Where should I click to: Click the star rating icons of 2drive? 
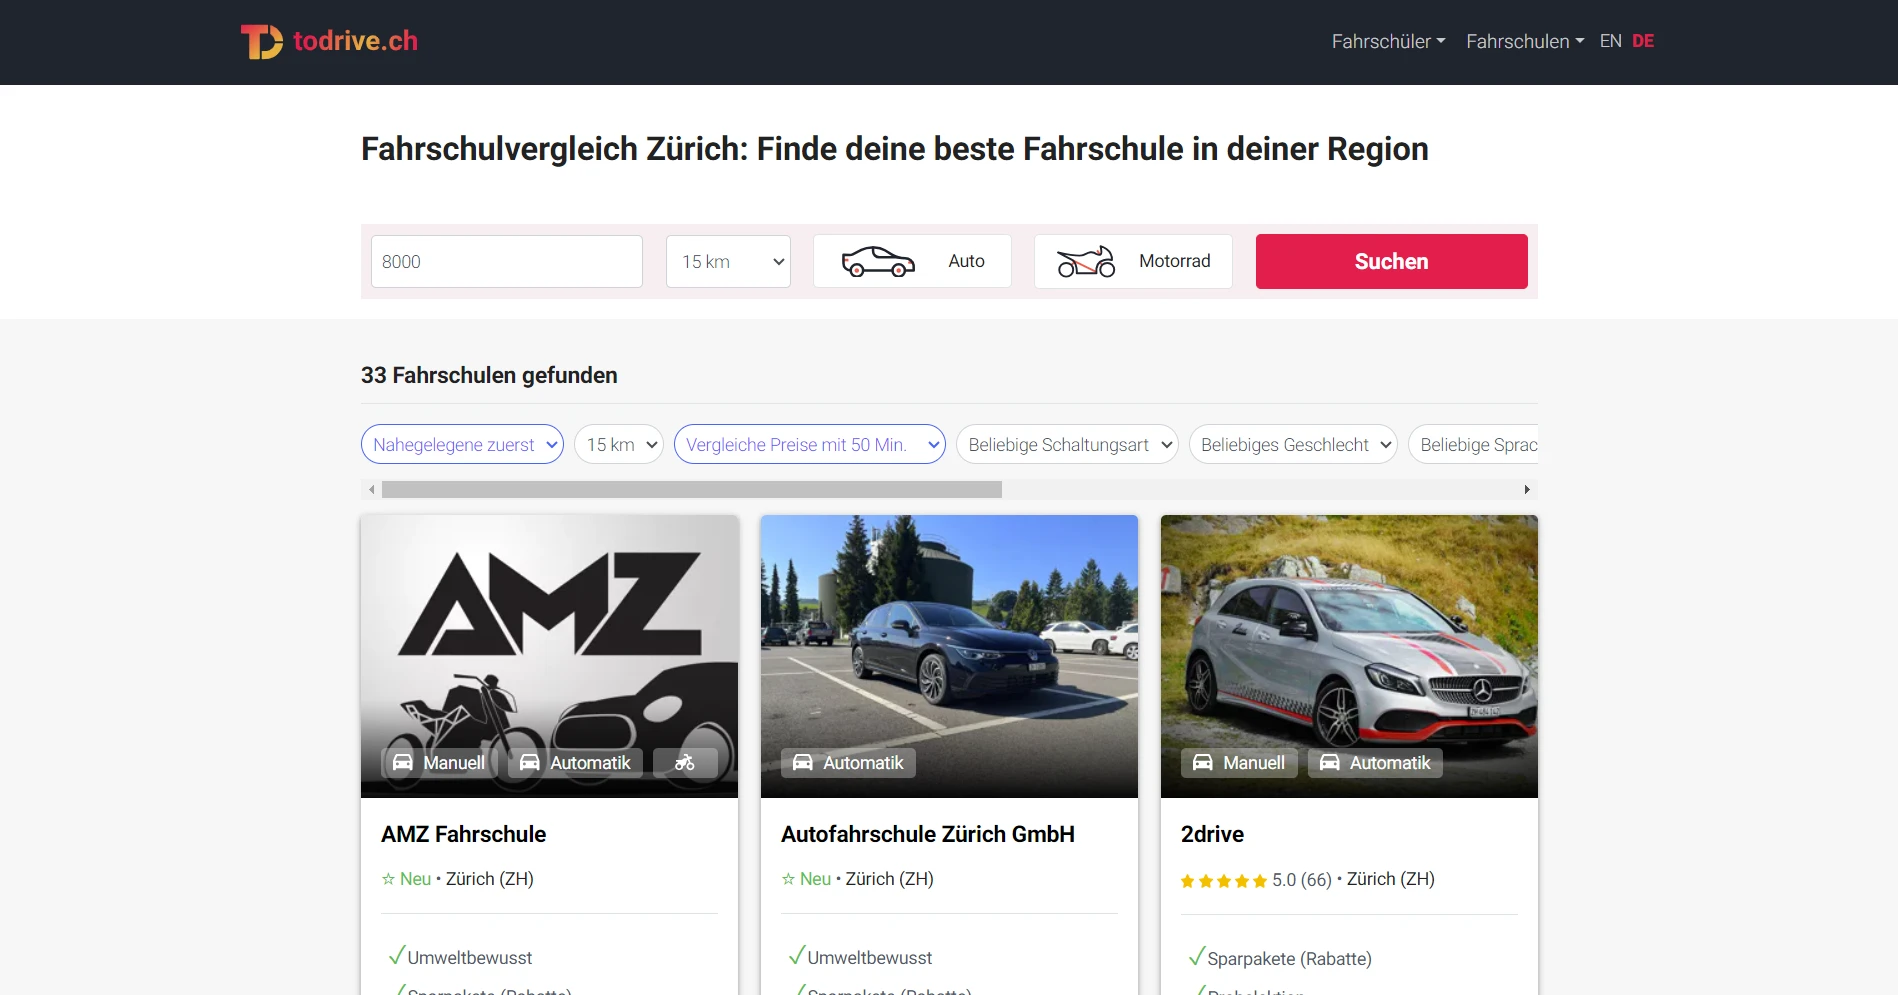tap(1224, 881)
